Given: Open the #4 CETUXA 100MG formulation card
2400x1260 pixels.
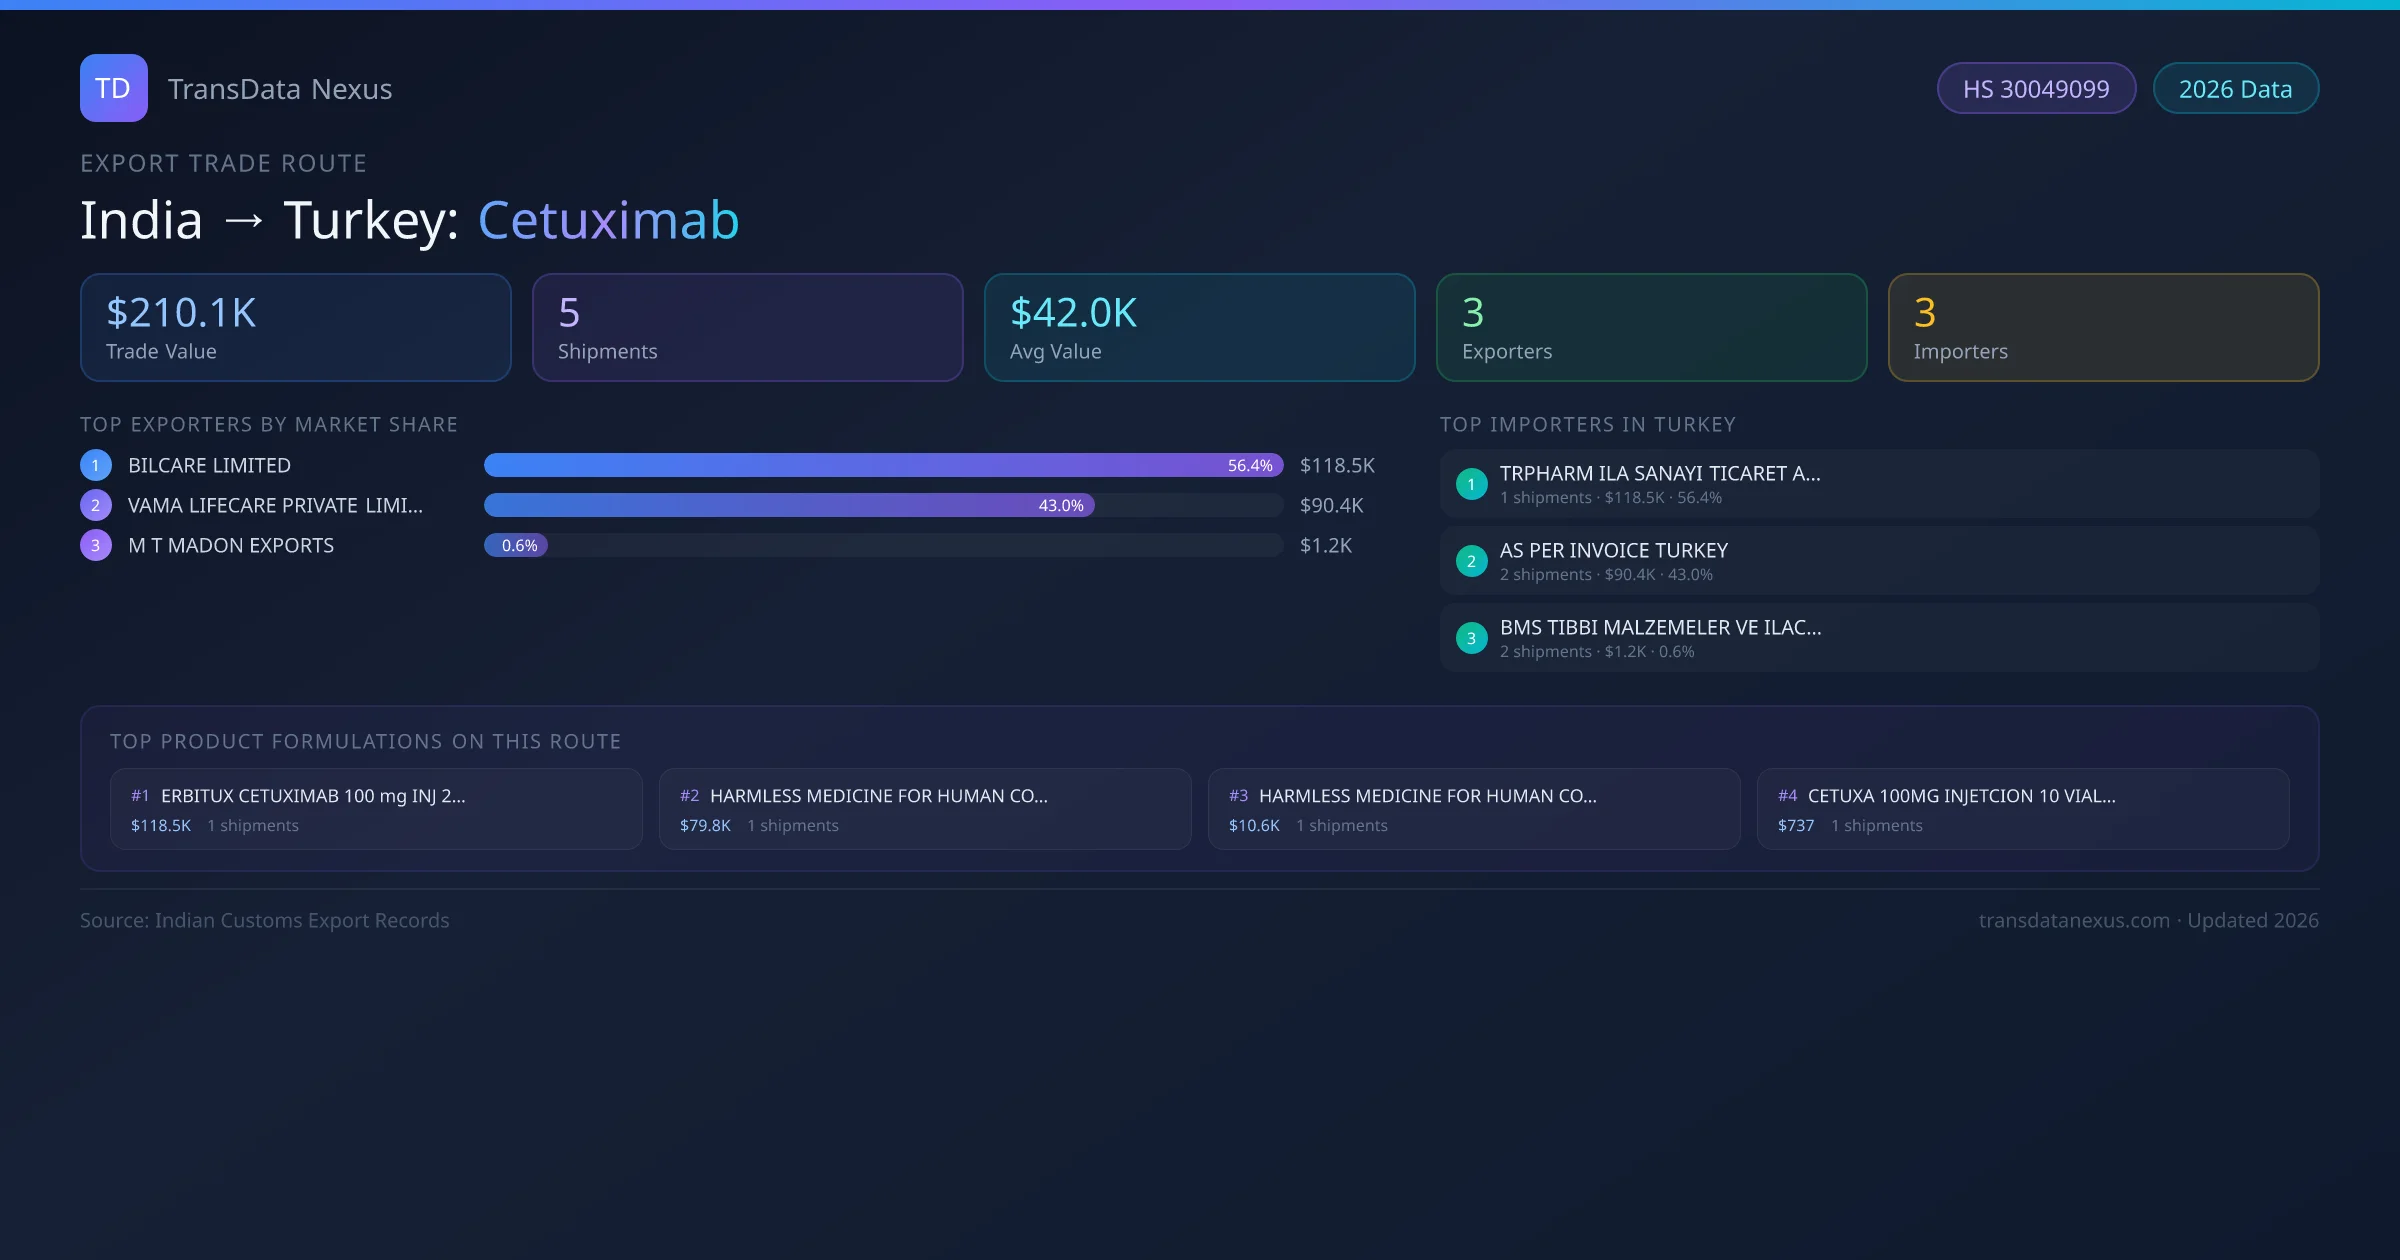Looking at the screenshot, I should [x=2022, y=809].
